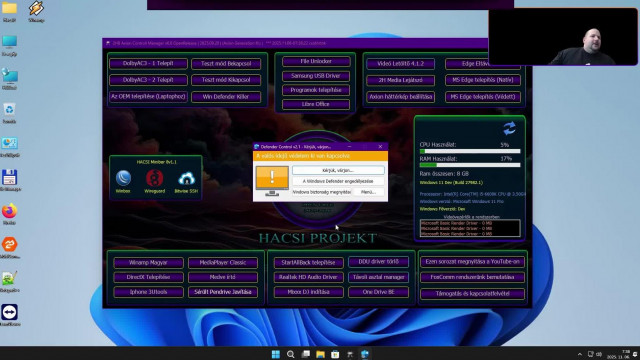
Task: Open the red Wireguard icon
Action: (154, 178)
